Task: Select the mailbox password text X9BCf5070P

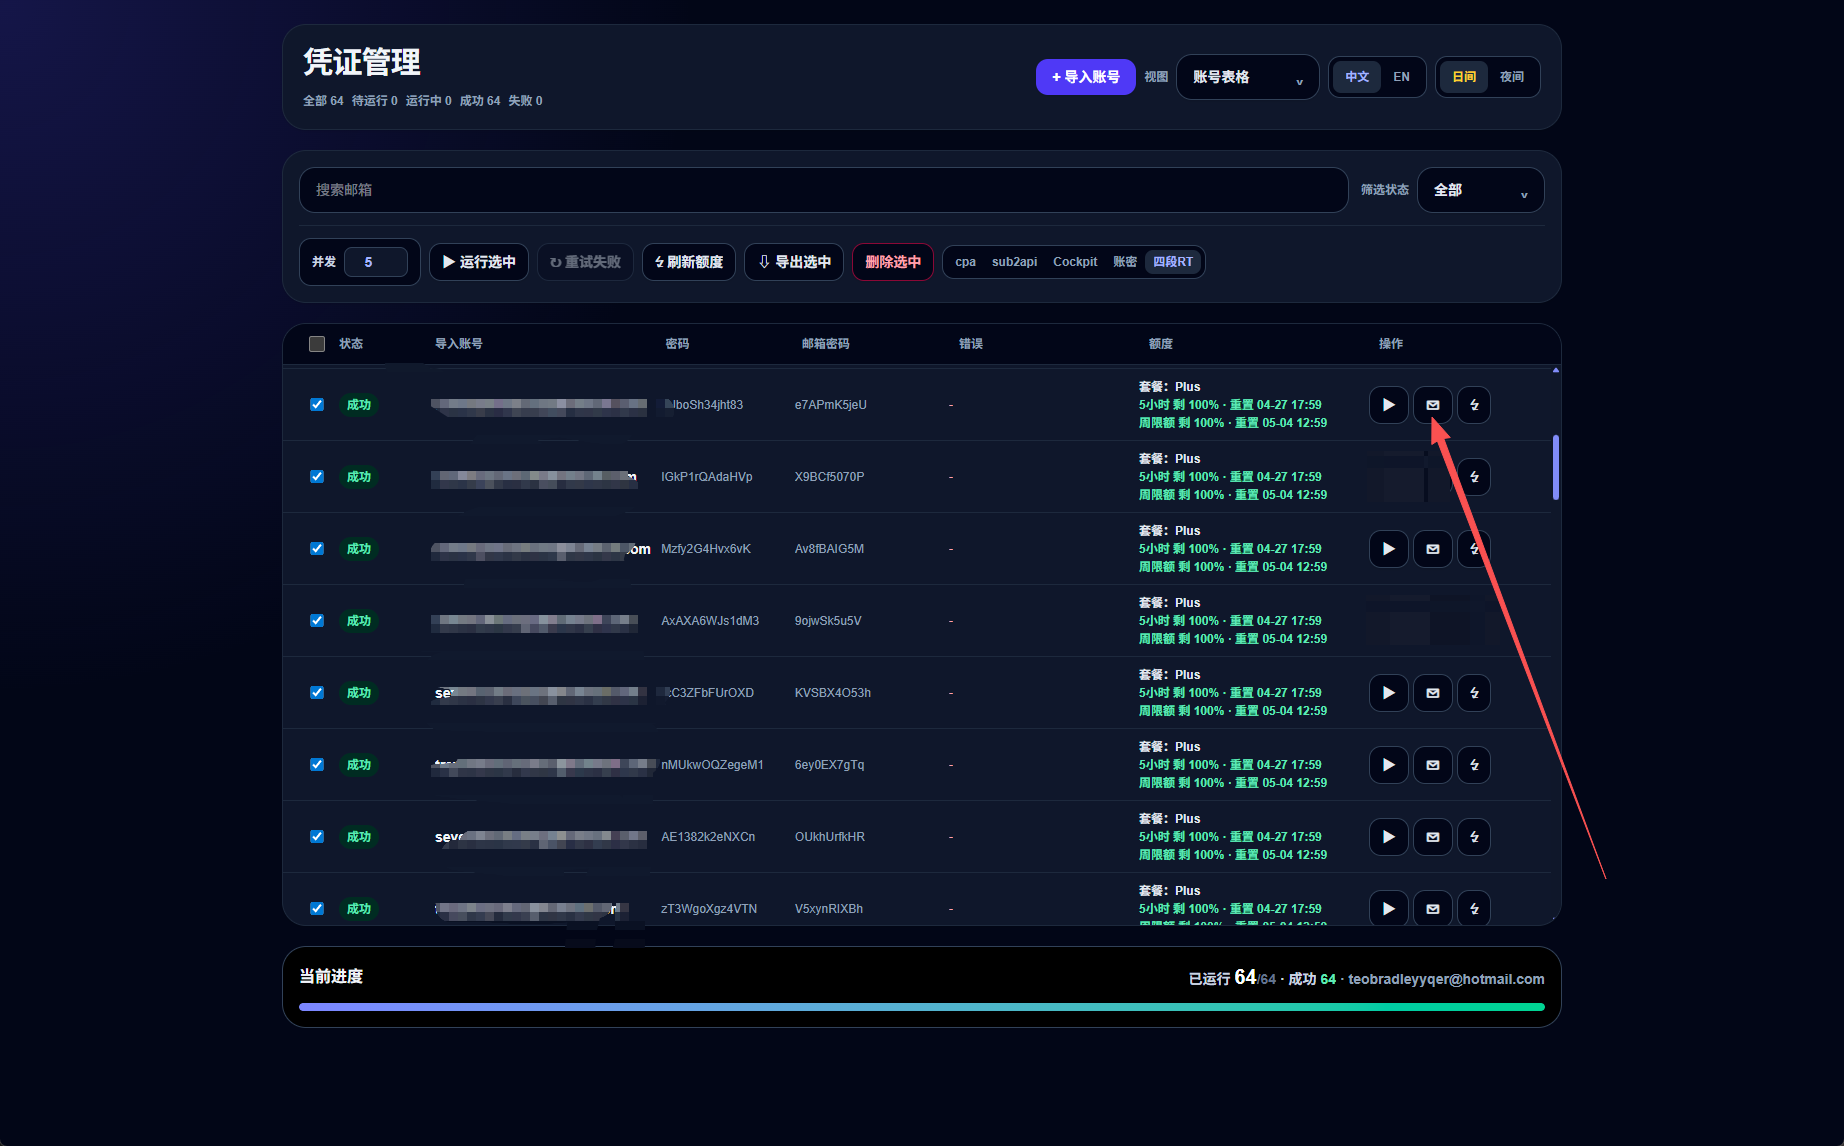Action: (x=829, y=477)
